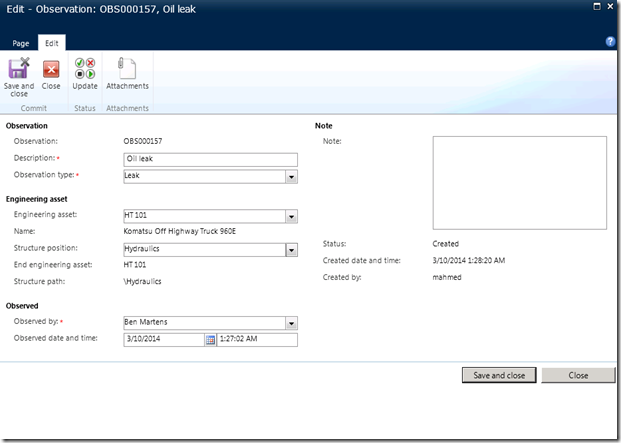Close the dialog with the X icon

click(610, 6)
